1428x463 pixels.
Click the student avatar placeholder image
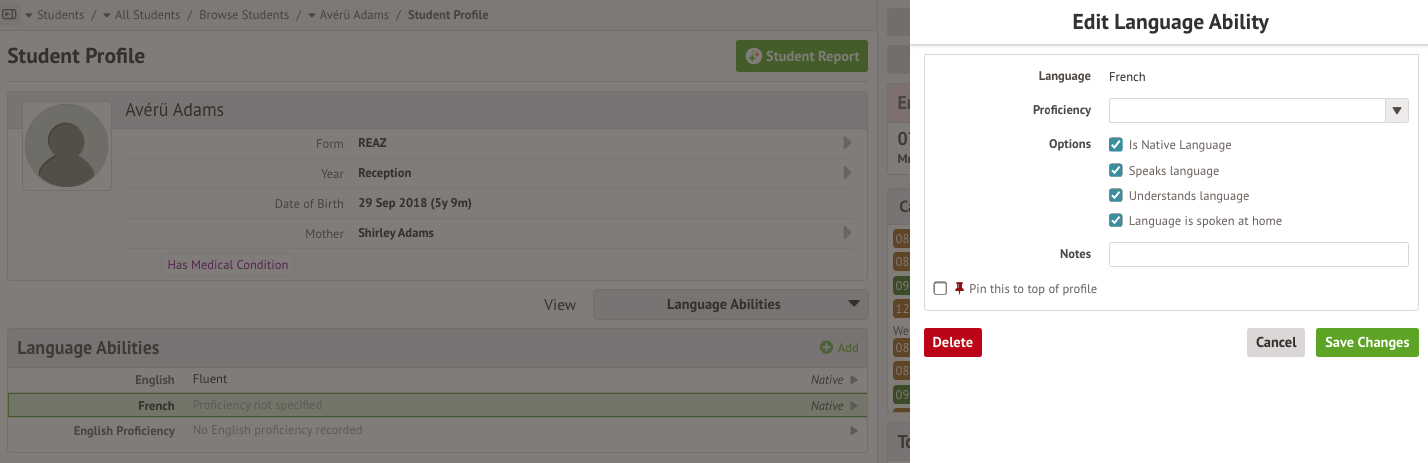tap(67, 145)
